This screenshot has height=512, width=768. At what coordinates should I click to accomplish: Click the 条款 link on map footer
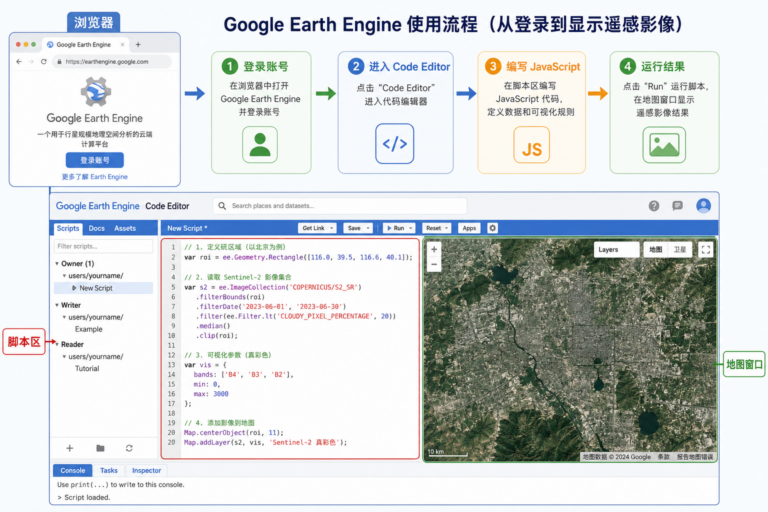pyautogui.click(x=663, y=457)
